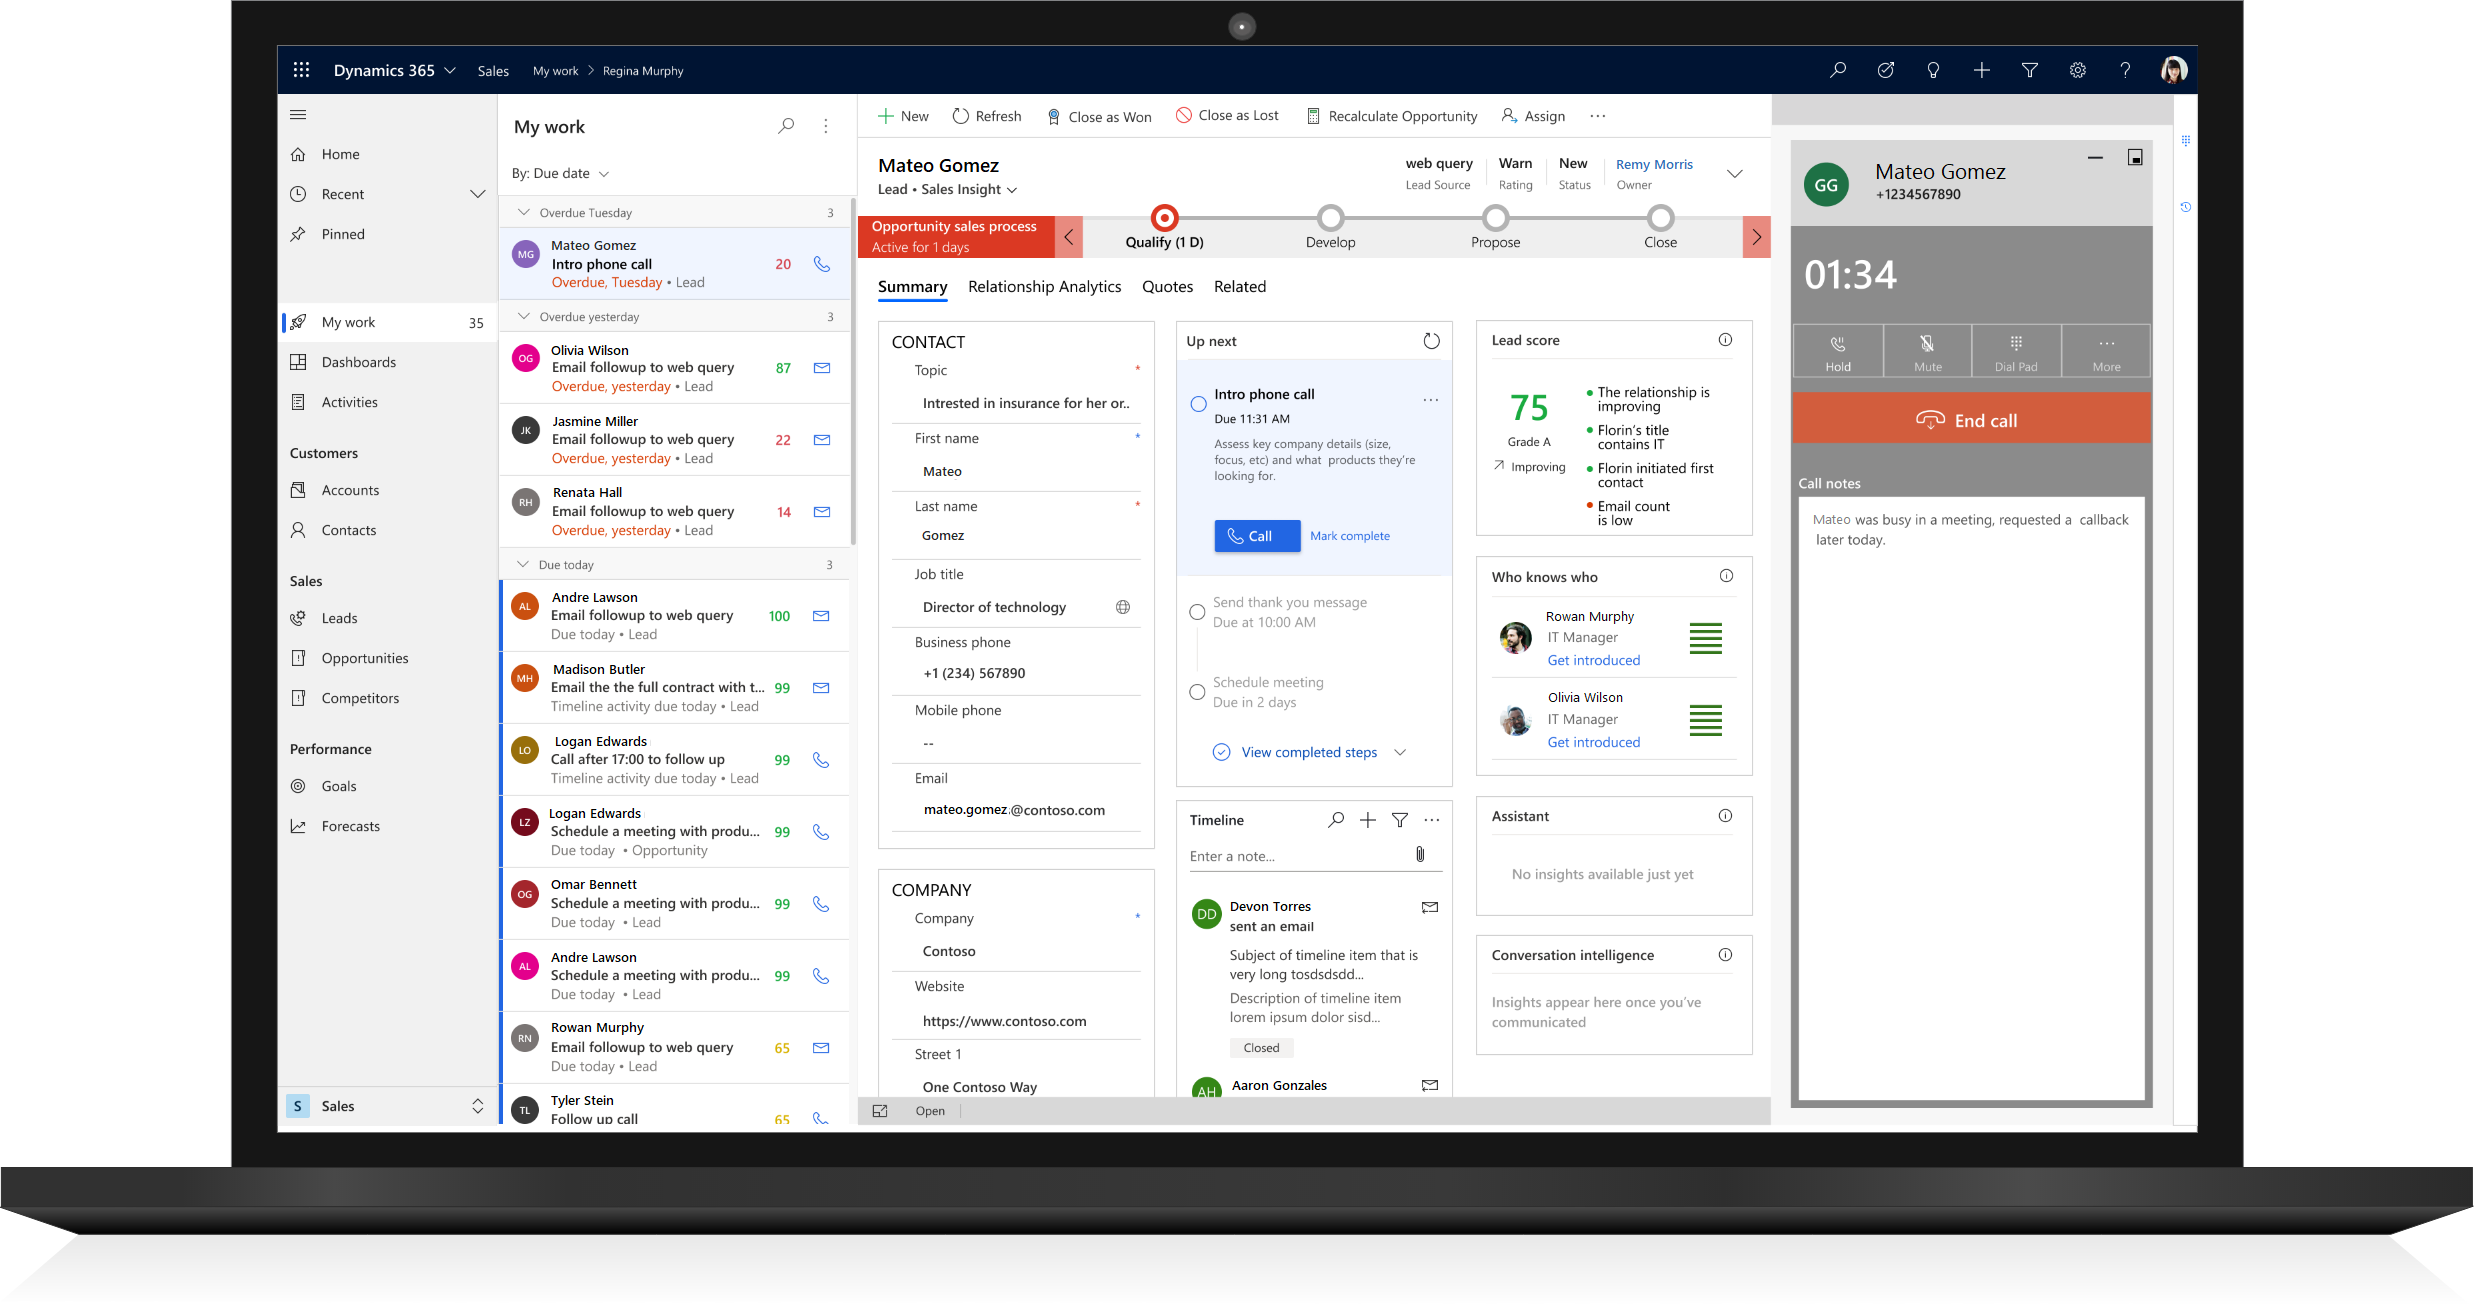Expand the opportunity record details chevron
This screenshot has width=2474, height=1305.
pos(1734,173)
